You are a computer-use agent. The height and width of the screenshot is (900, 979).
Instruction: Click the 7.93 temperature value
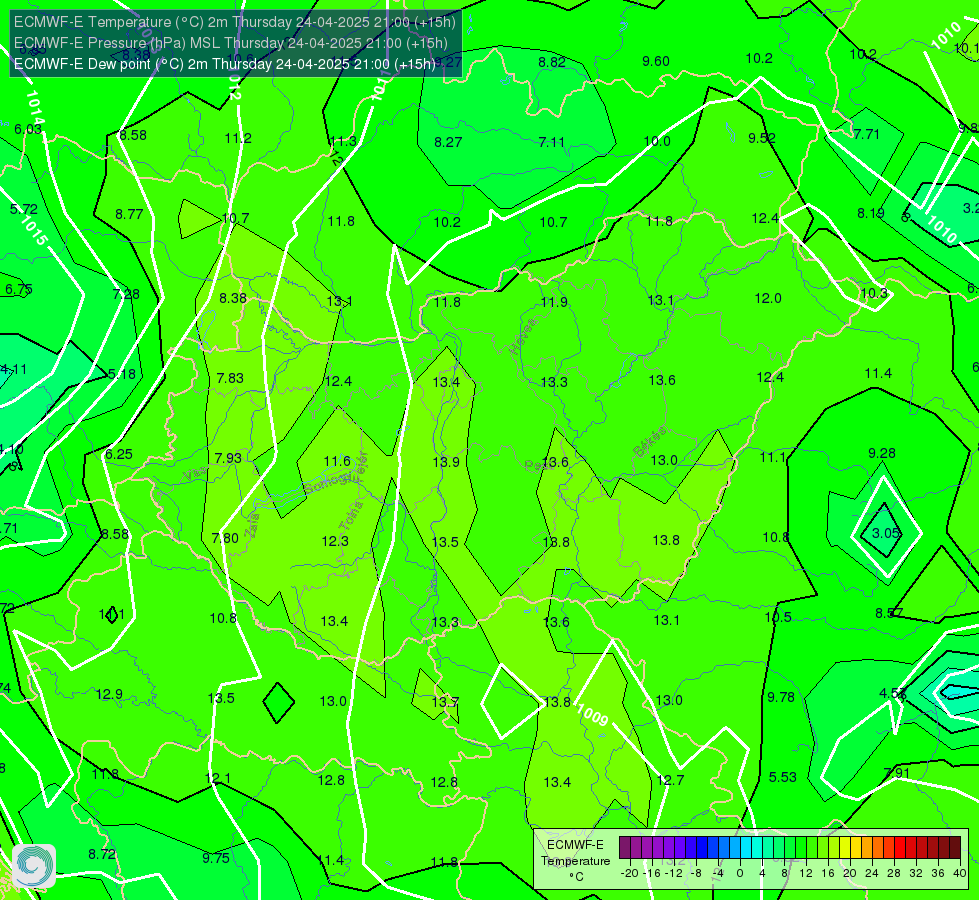click(228, 458)
